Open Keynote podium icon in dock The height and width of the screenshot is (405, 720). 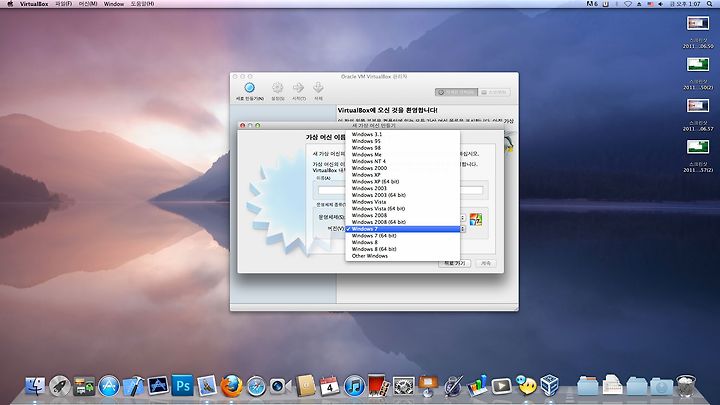428,386
